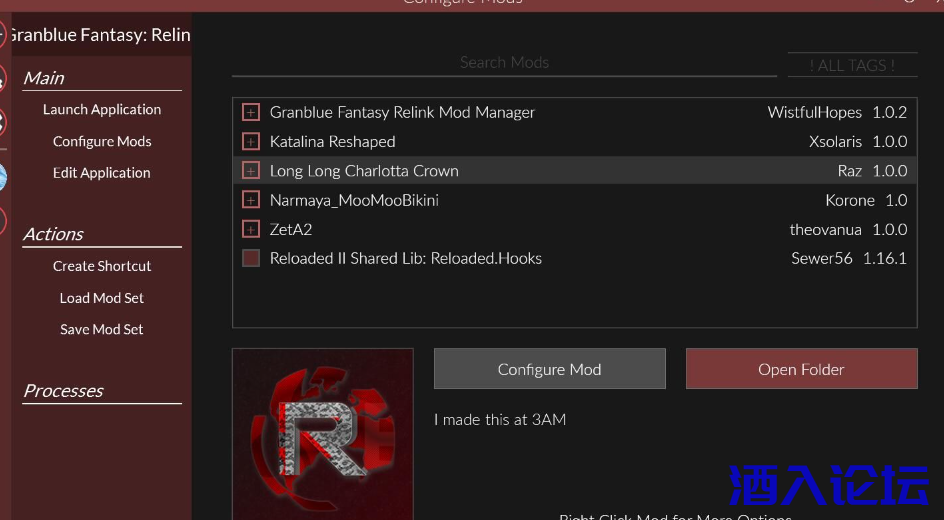Open Configure Mods in the sidebar
This screenshot has height=520, width=944.
102,142
